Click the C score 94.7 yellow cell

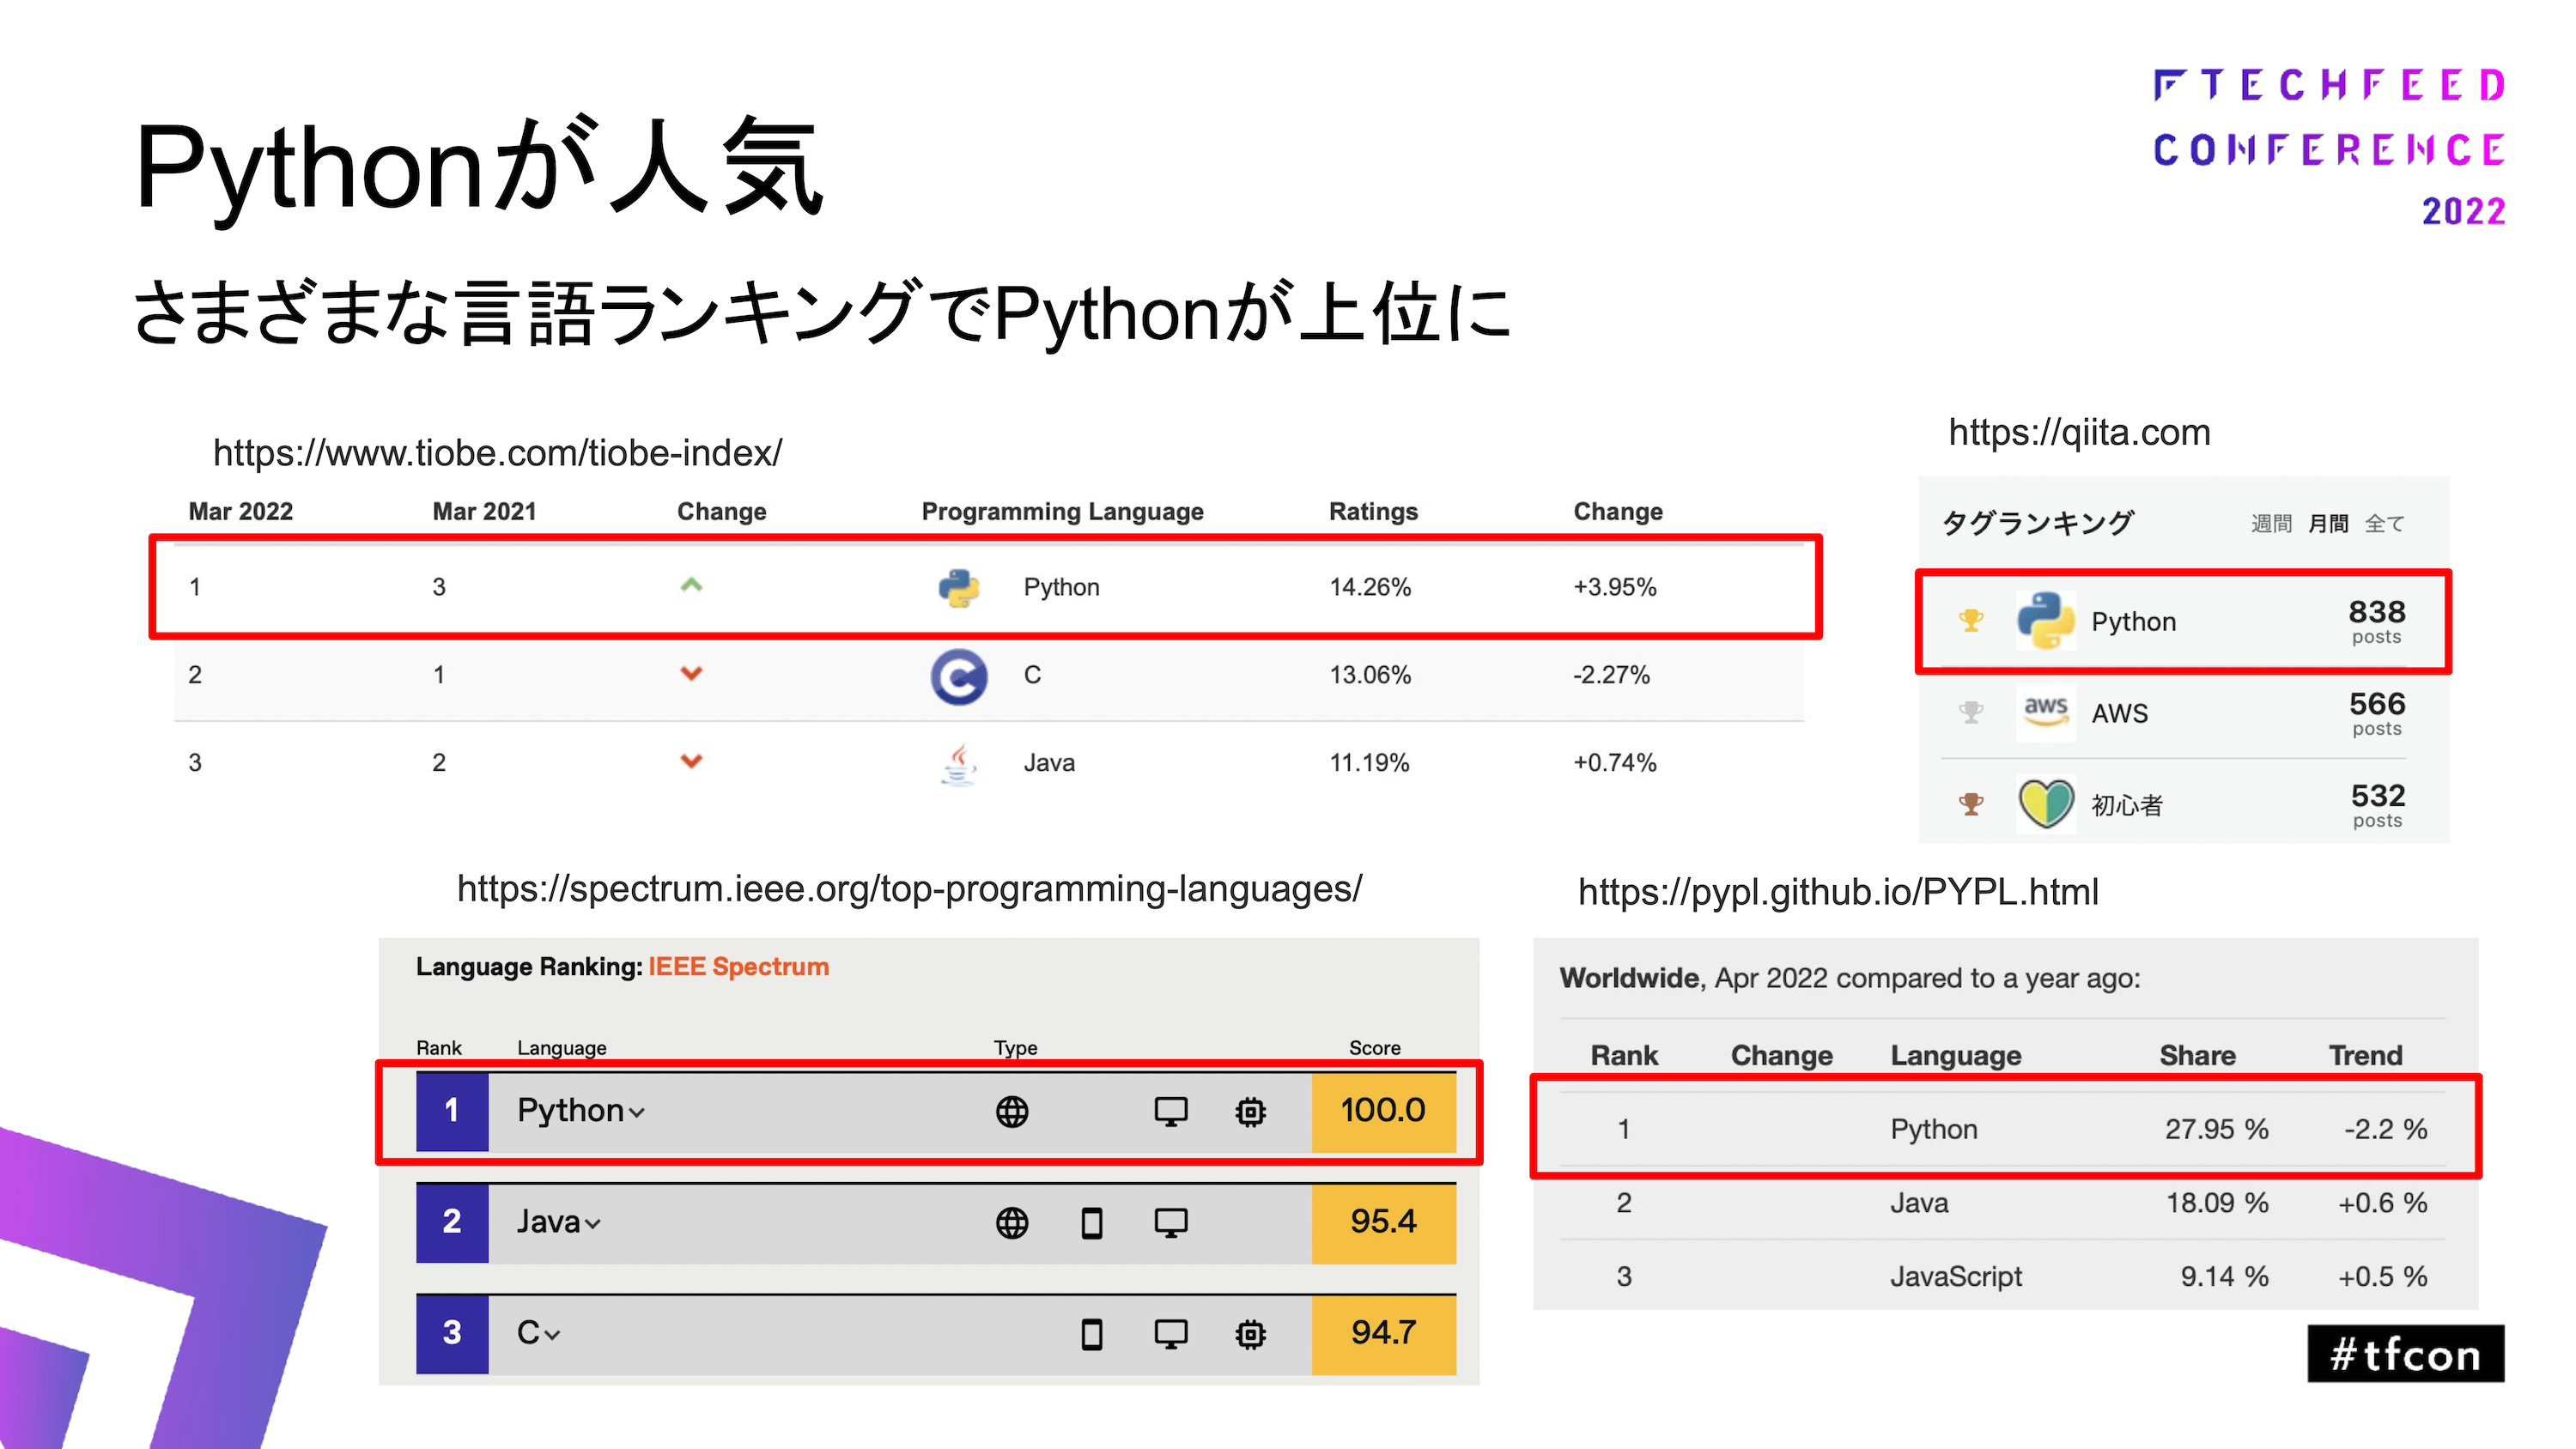tap(1384, 1334)
